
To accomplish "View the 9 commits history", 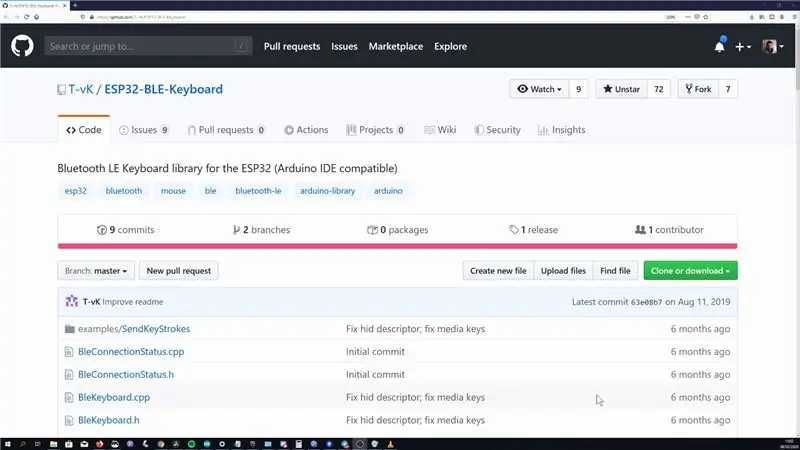I will (x=126, y=230).
